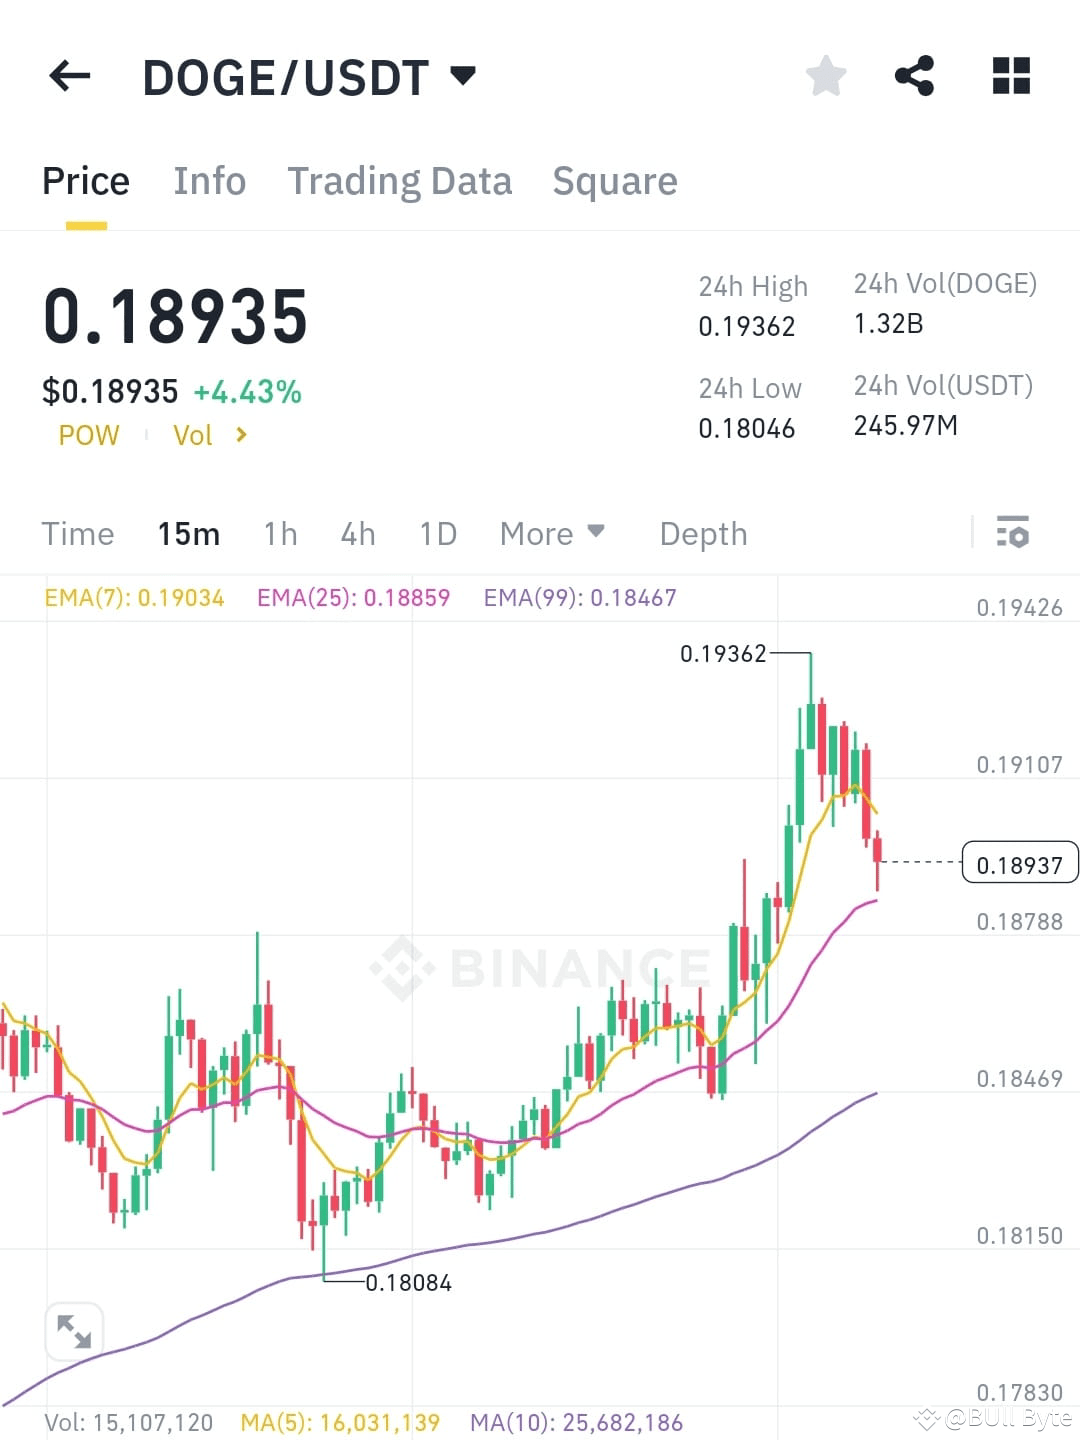Open the More timeframes dropdown
The width and height of the screenshot is (1080, 1440).
(550, 533)
